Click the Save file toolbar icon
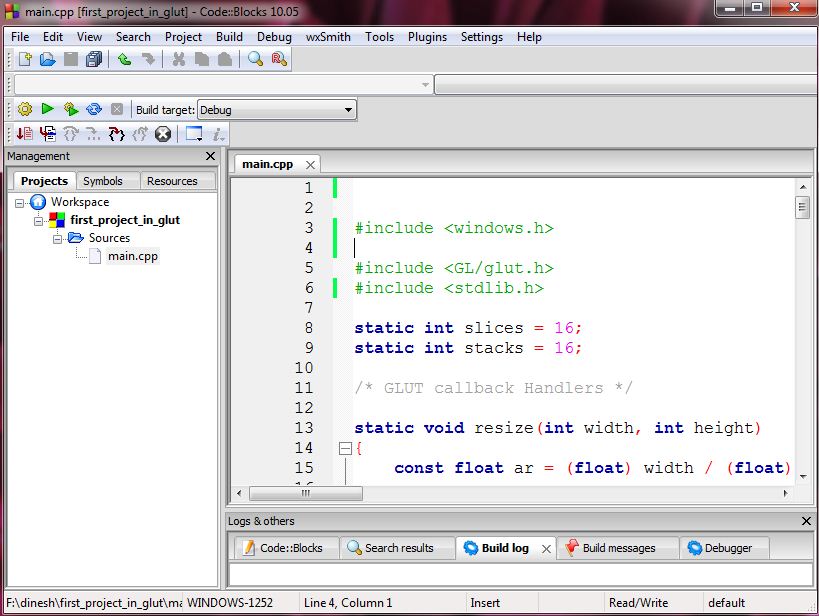Viewport: 819px width, 616px height. (71, 59)
